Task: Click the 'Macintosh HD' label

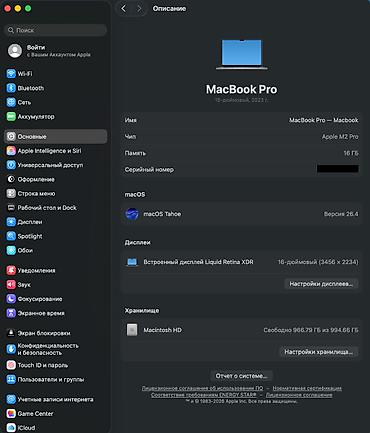Action: (162, 330)
